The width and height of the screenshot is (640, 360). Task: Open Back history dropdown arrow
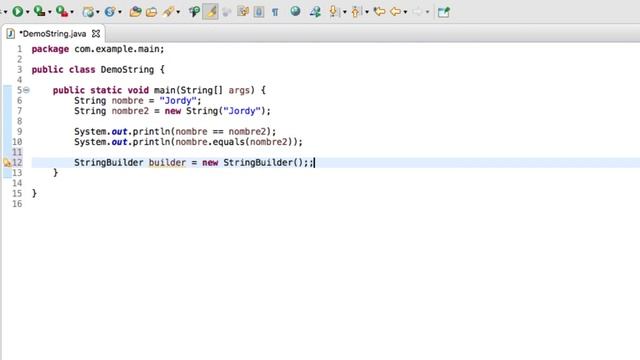[x=405, y=12]
